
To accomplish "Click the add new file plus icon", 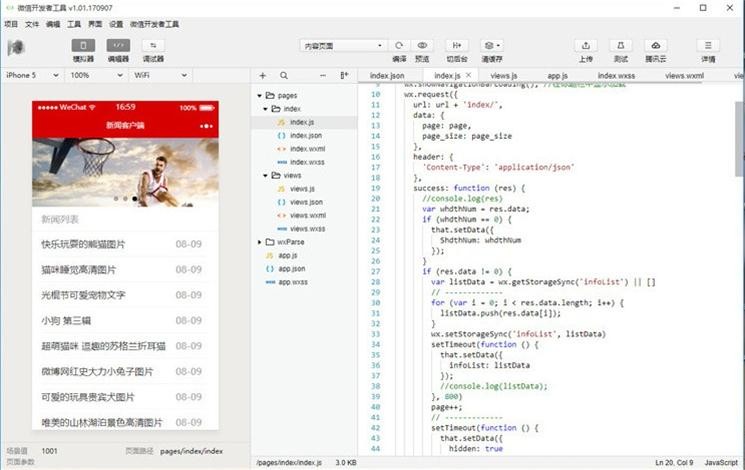I will point(263,76).
